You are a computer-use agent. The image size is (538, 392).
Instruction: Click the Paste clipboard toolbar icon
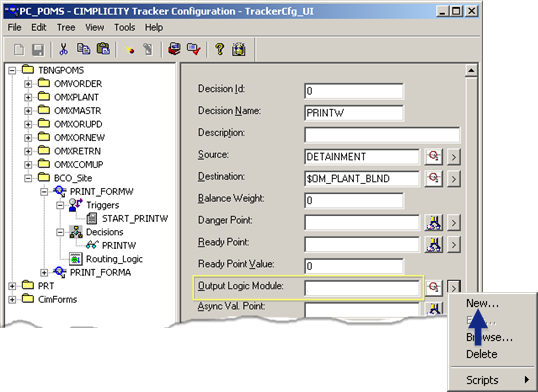103,49
